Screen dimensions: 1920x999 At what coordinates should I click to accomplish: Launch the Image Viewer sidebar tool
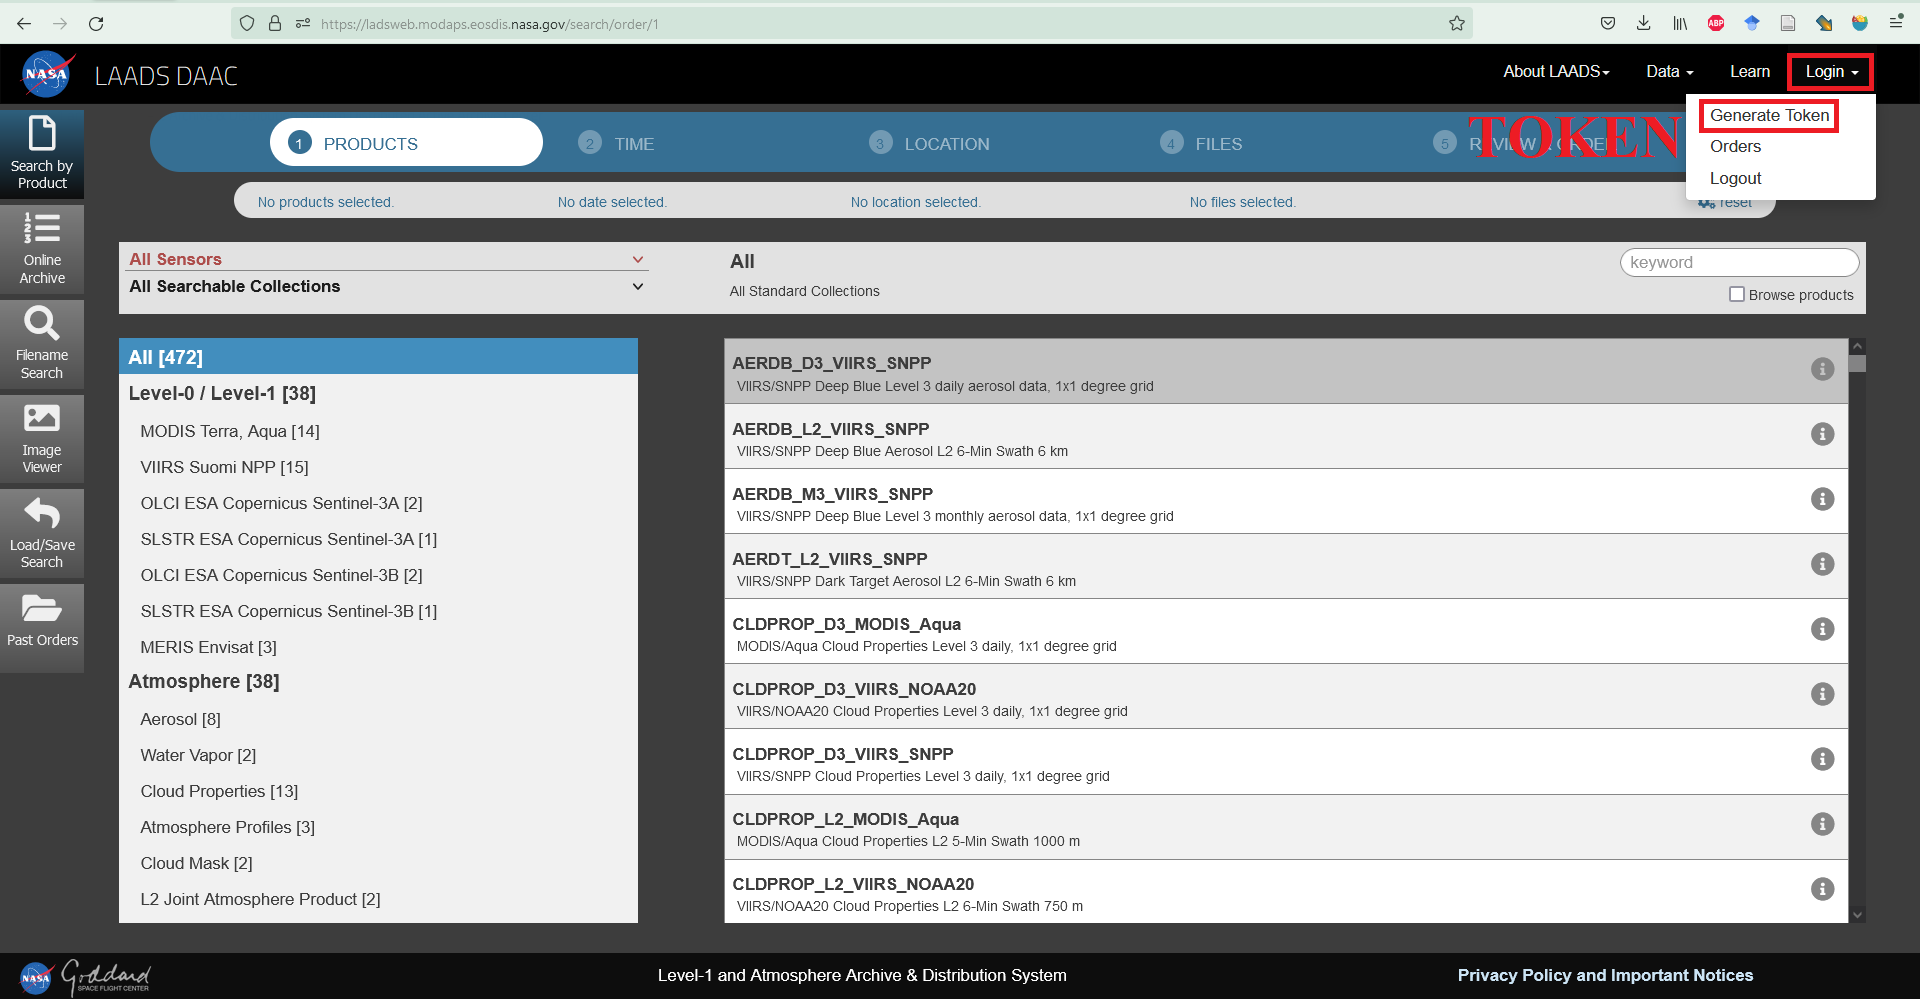[42, 438]
